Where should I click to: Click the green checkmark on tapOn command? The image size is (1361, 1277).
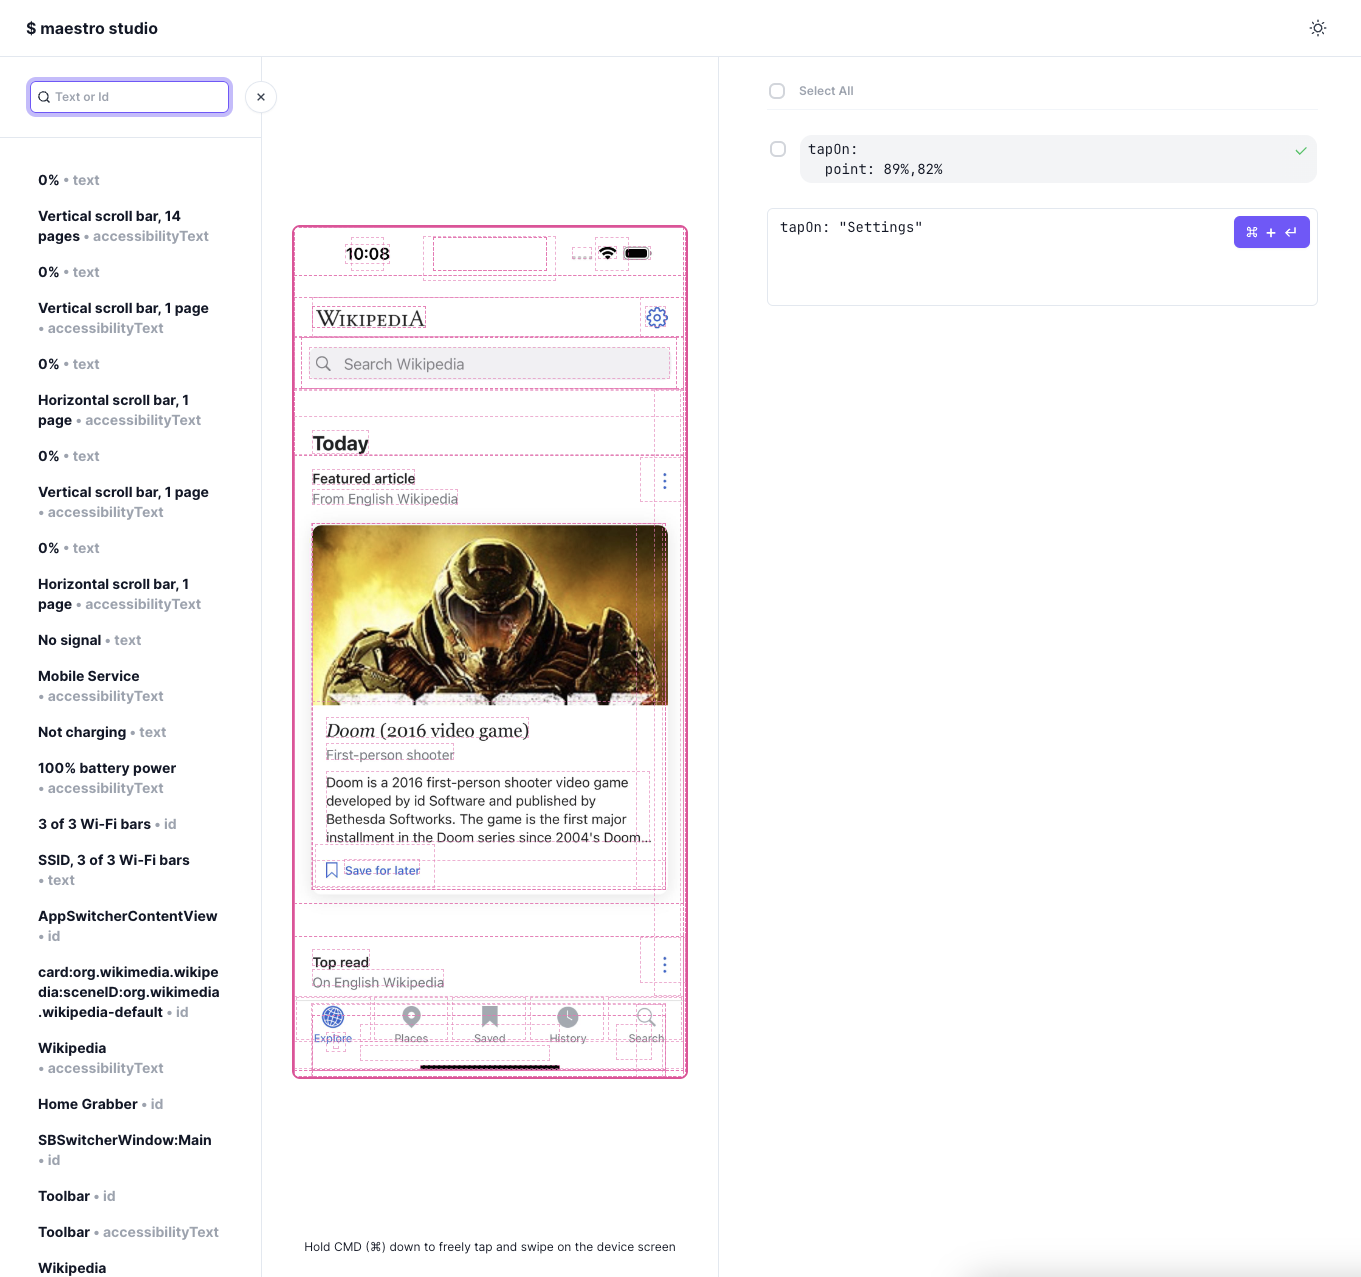[x=1301, y=151]
